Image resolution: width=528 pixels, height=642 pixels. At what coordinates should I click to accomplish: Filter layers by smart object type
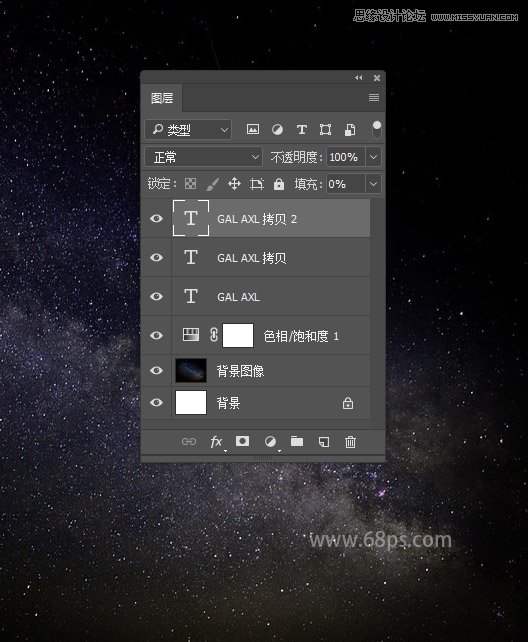click(x=350, y=130)
